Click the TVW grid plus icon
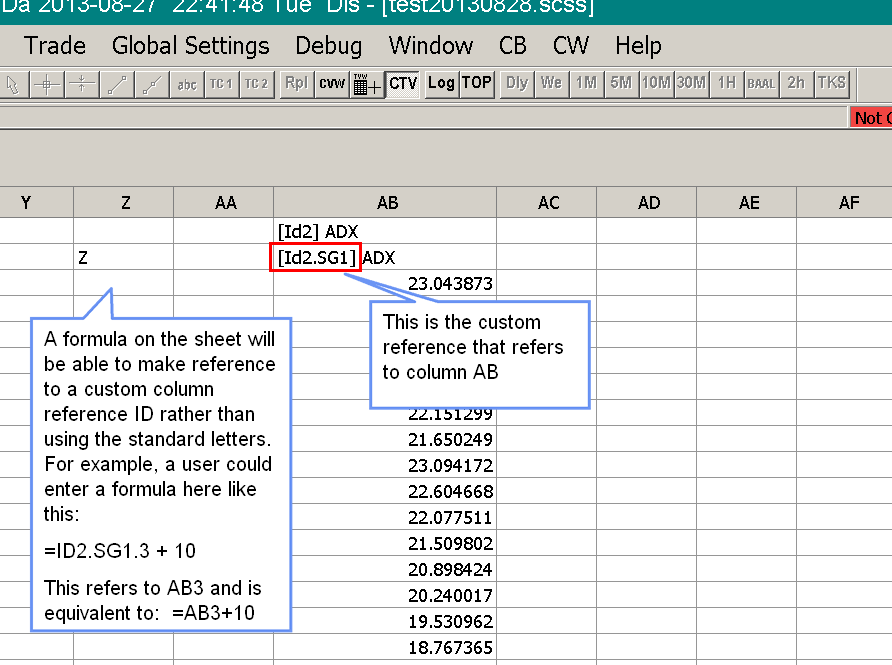The width and height of the screenshot is (892, 665). (x=367, y=84)
